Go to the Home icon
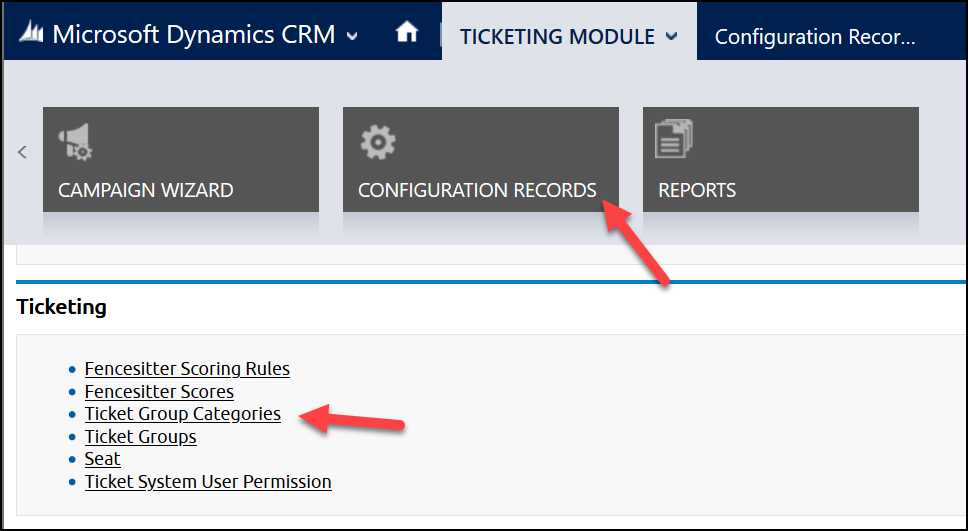This screenshot has height=531, width=968. (407, 32)
